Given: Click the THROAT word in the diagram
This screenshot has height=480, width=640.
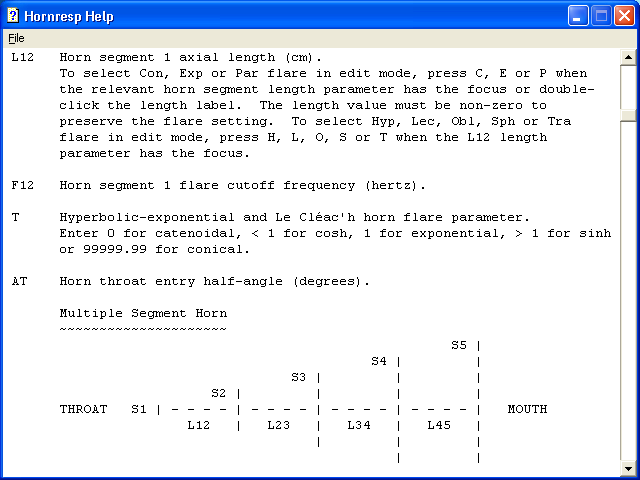Looking at the screenshot, I should [83, 409].
